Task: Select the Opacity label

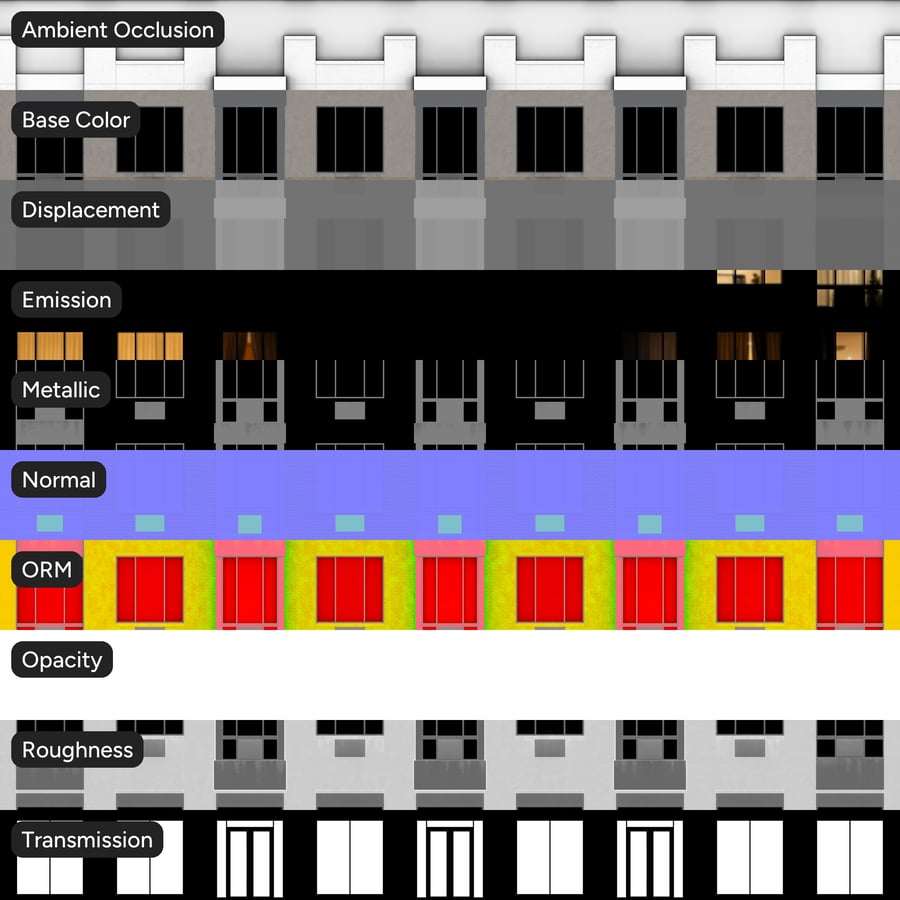Action: (62, 660)
